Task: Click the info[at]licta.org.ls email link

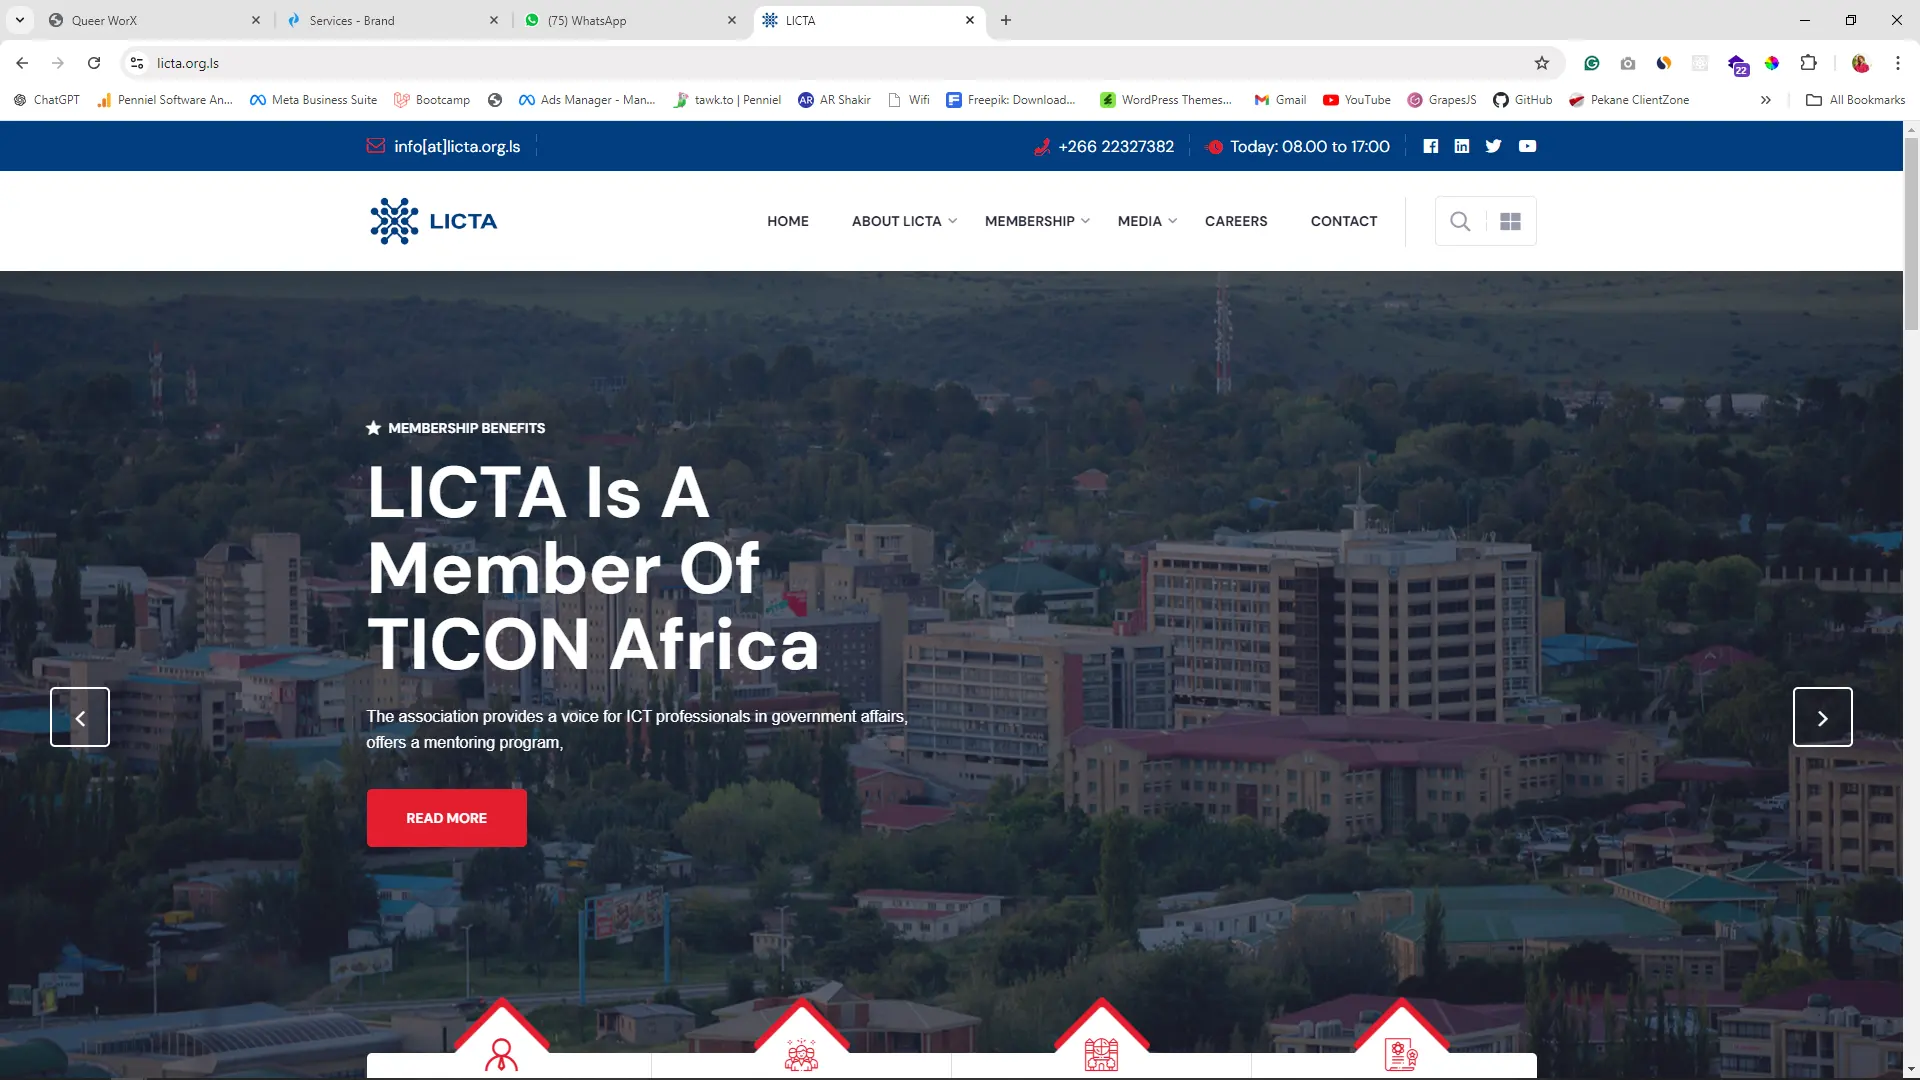Action: coord(456,146)
